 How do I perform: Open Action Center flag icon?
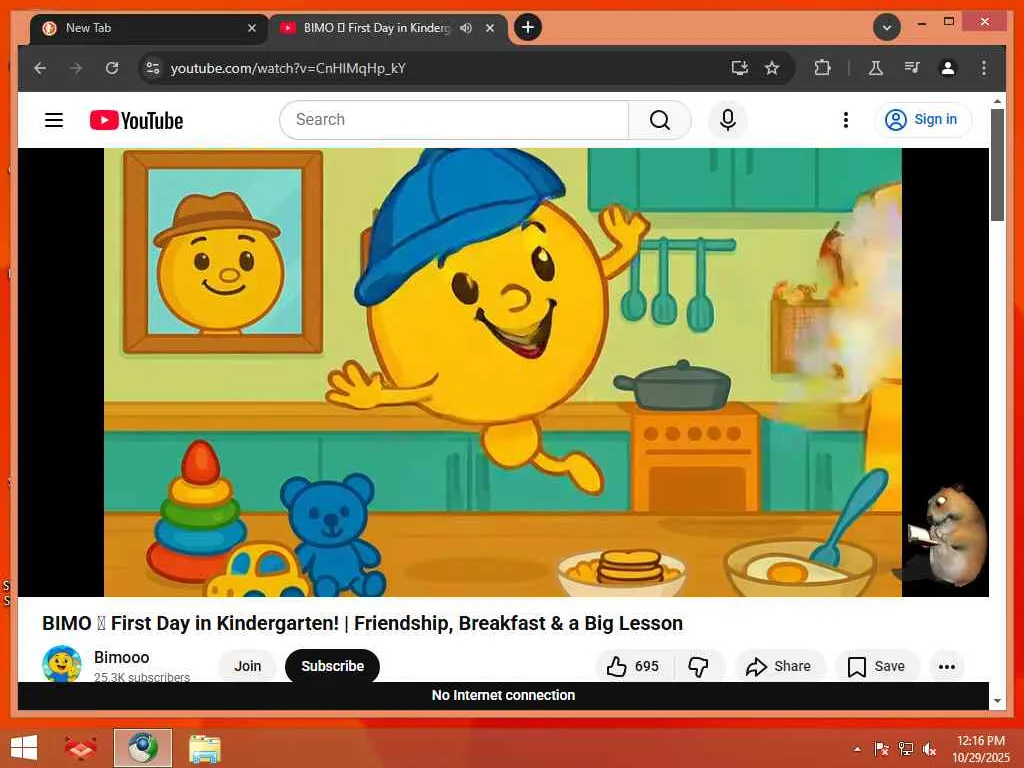(x=881, y=749)
